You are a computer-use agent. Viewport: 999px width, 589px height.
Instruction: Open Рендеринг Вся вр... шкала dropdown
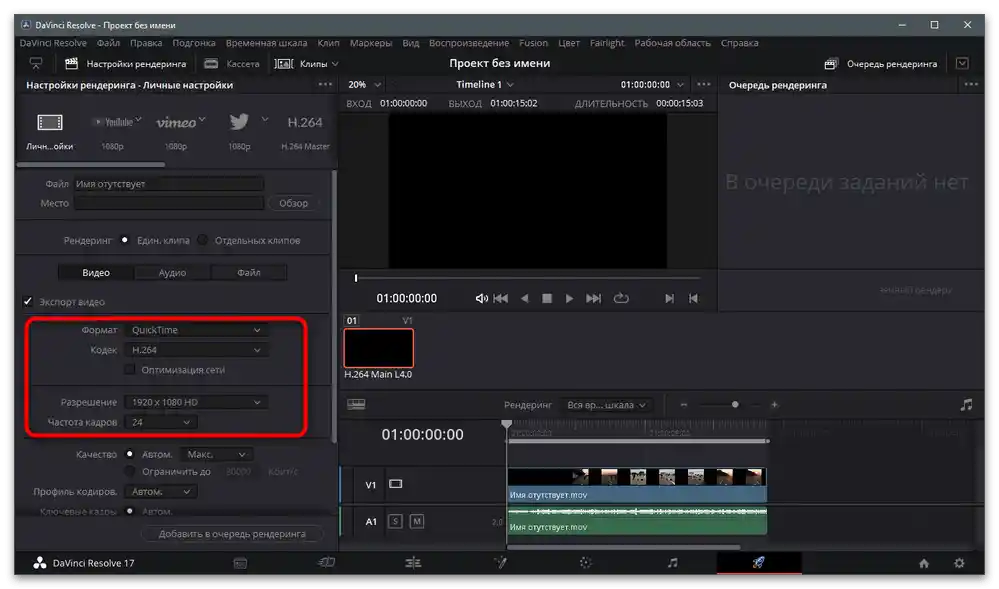[x=607, y=405]
